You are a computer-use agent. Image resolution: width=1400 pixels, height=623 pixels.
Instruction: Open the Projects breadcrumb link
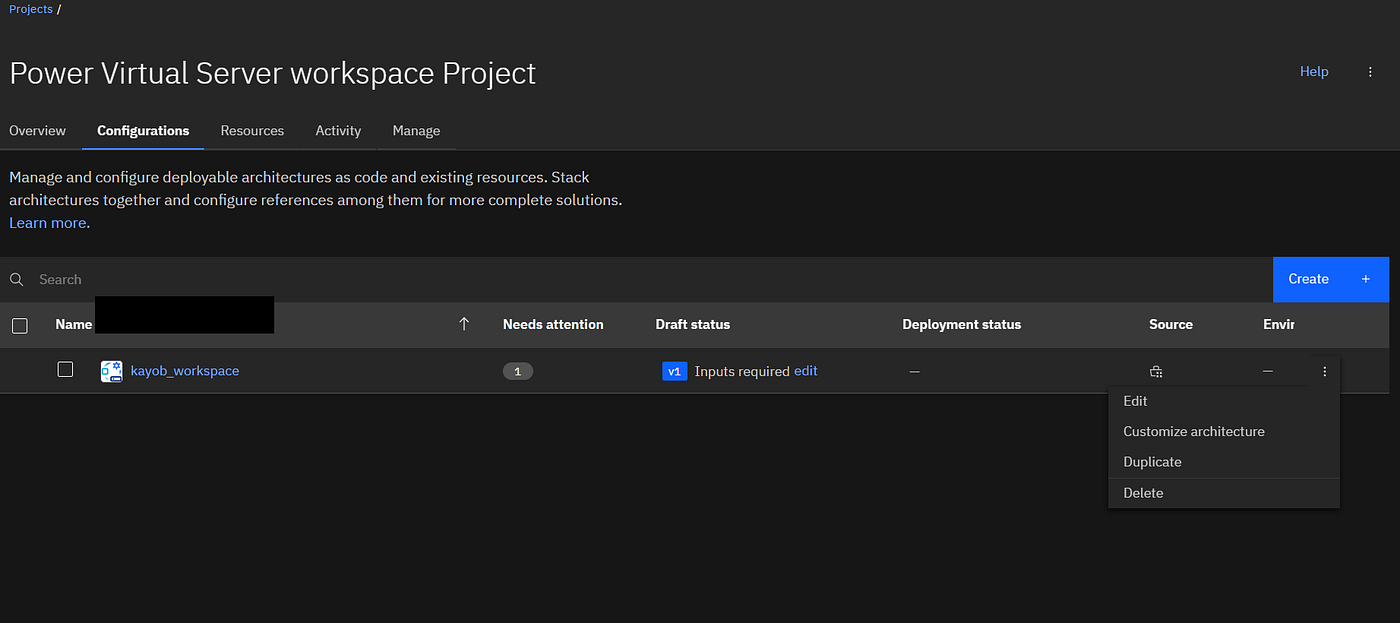coord(31,9)
